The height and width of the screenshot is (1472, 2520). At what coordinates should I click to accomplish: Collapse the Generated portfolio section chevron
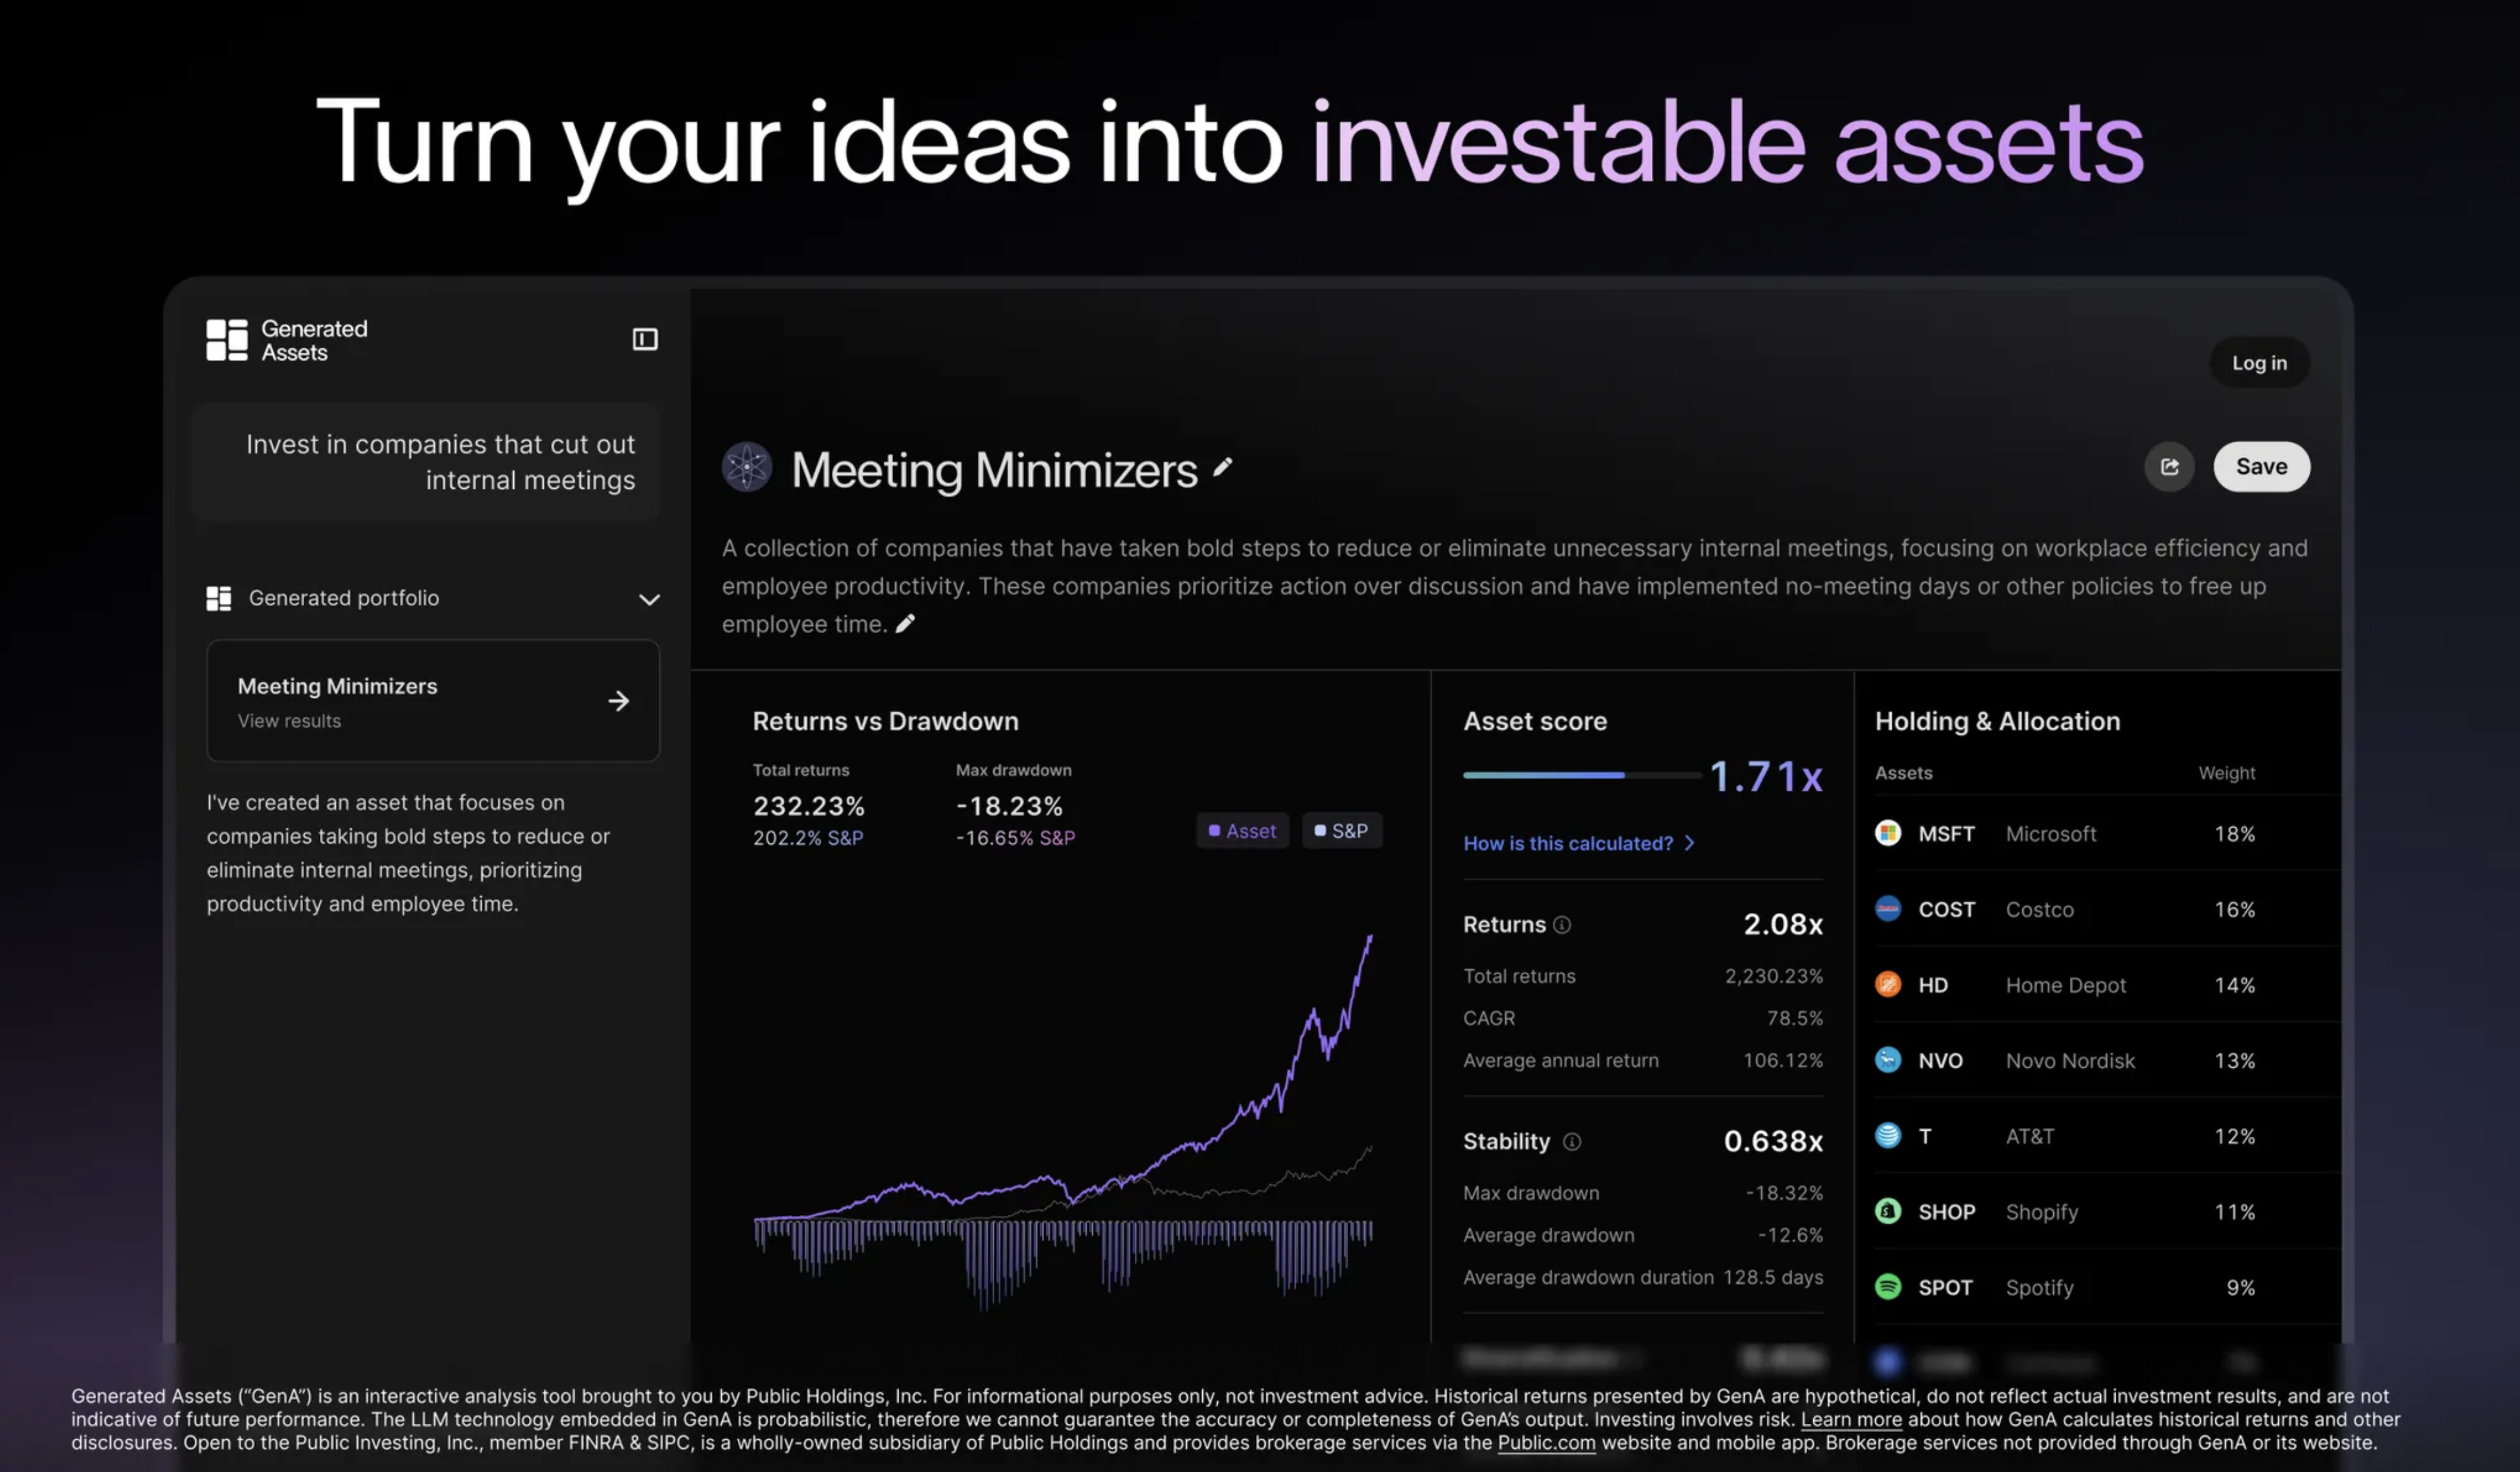pyautogui.click(x=649, y=599)
